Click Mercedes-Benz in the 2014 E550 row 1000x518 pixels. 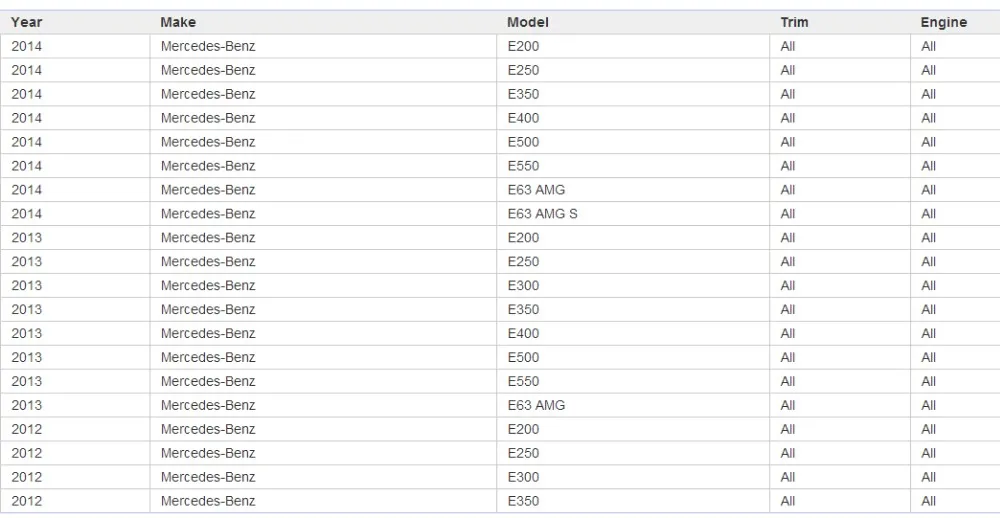208,166
